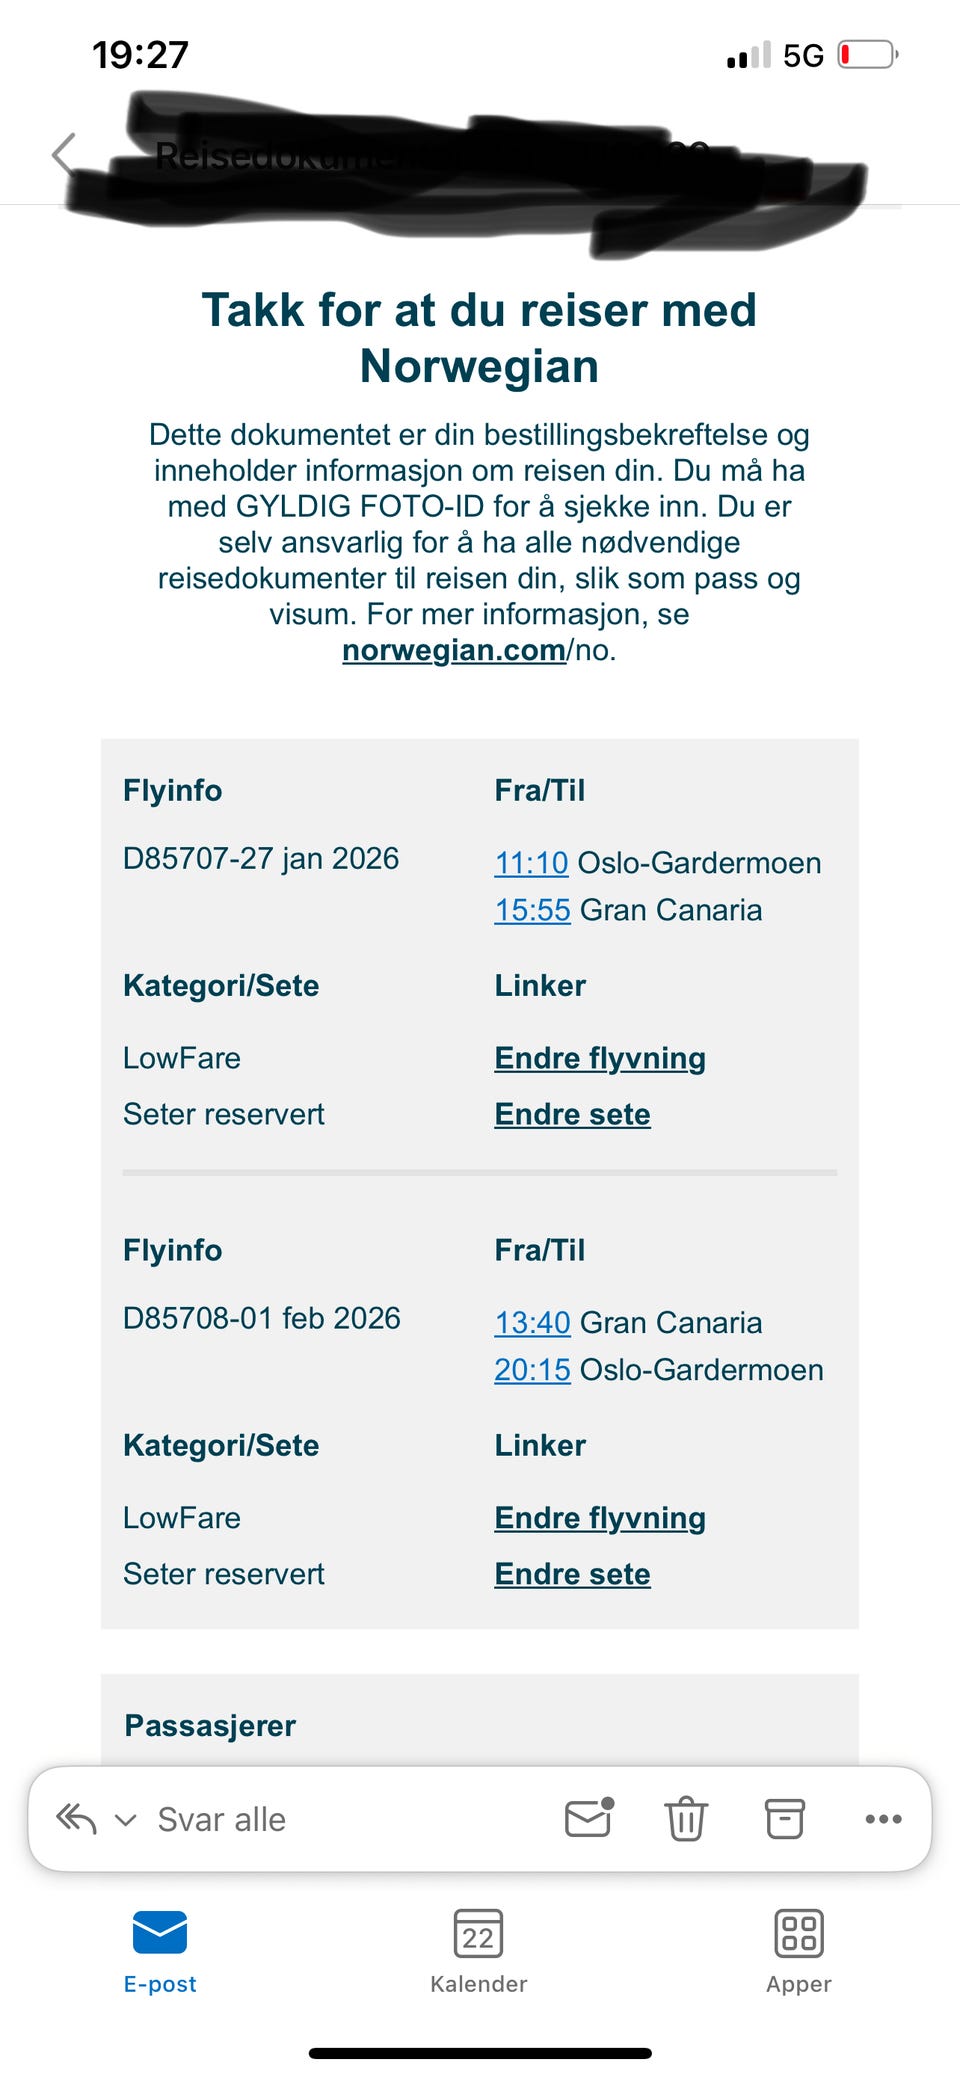
Task: Mark the email unread via the envelope icon
Action: click(587, 1819)
